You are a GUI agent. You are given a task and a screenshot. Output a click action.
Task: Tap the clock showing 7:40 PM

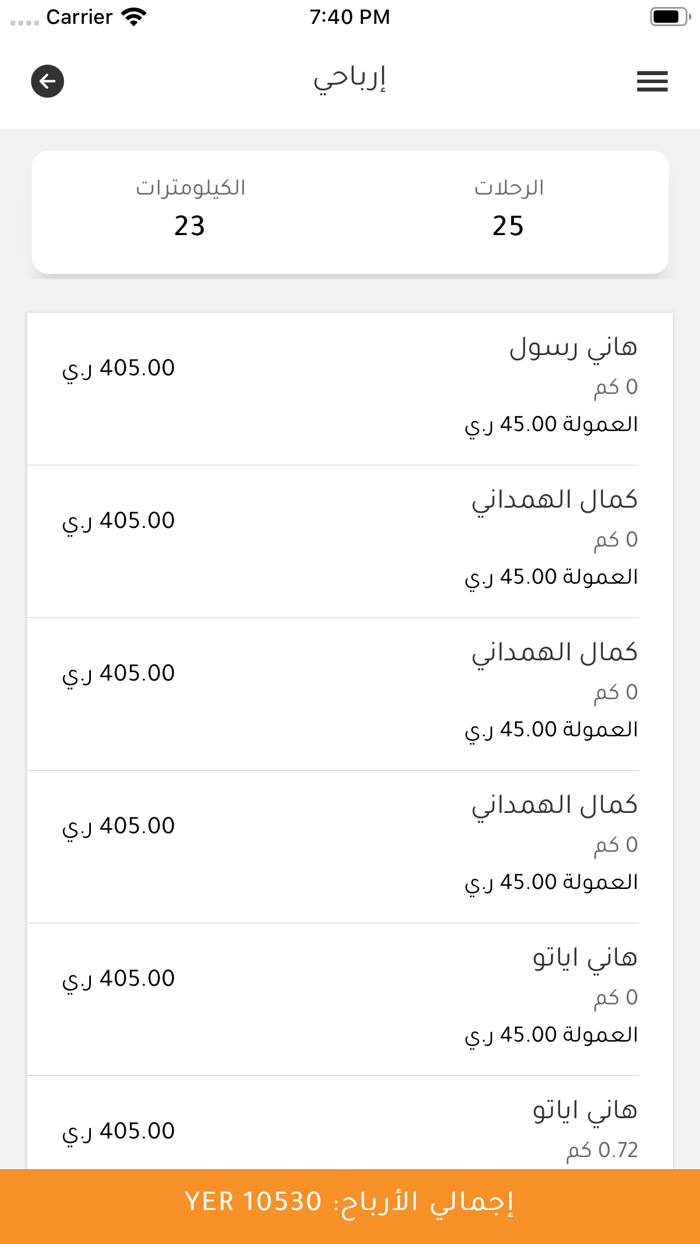pyautogui.click(x=349, y=16)
